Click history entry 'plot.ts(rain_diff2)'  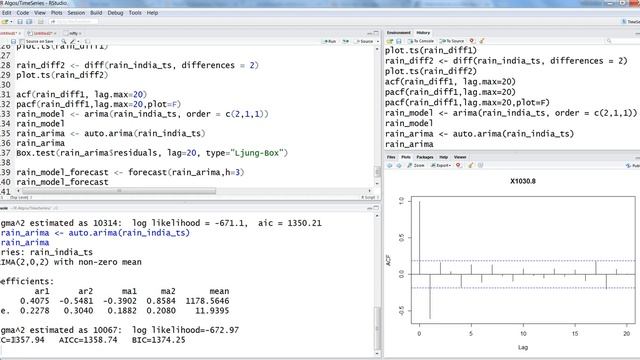[430, 71]
